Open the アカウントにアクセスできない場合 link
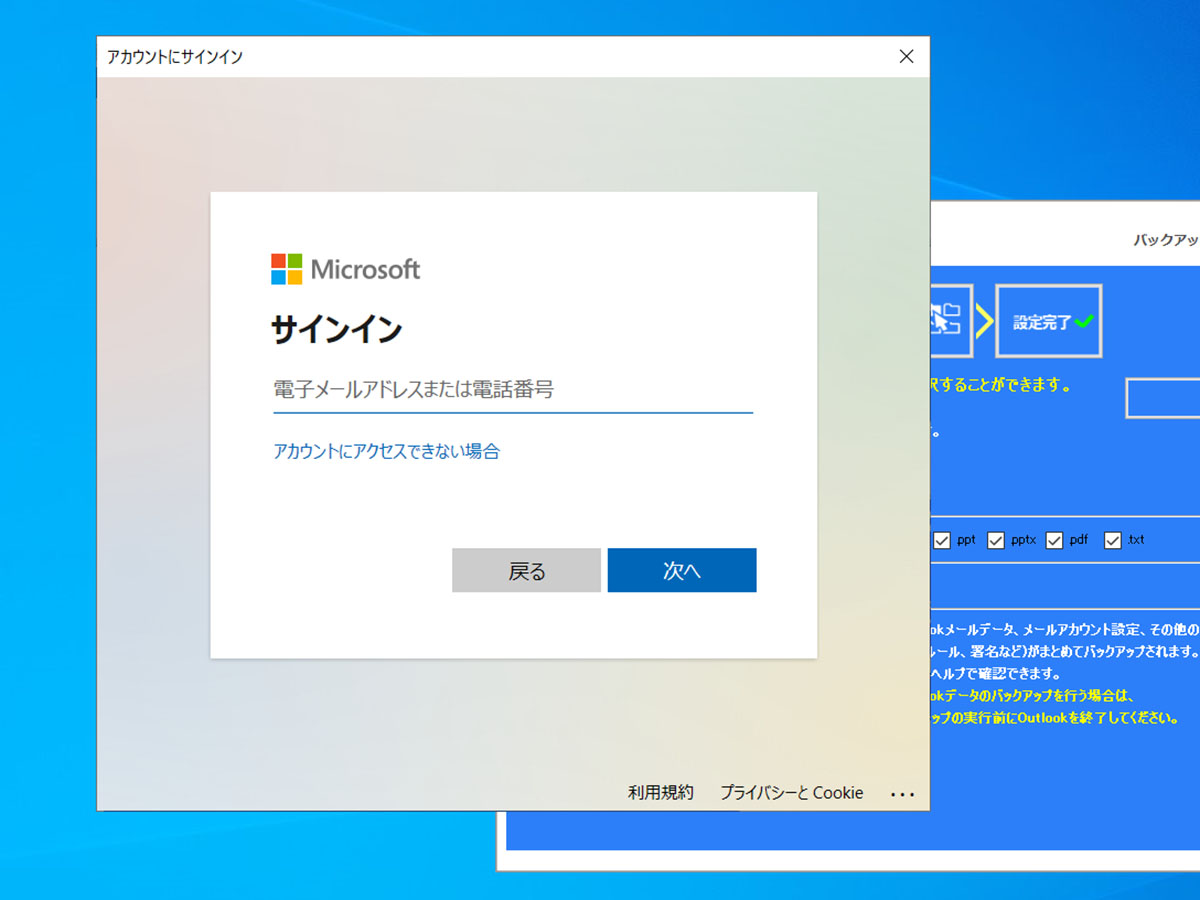The height and width of the screenshot is (900, 1200). (386, 451)
